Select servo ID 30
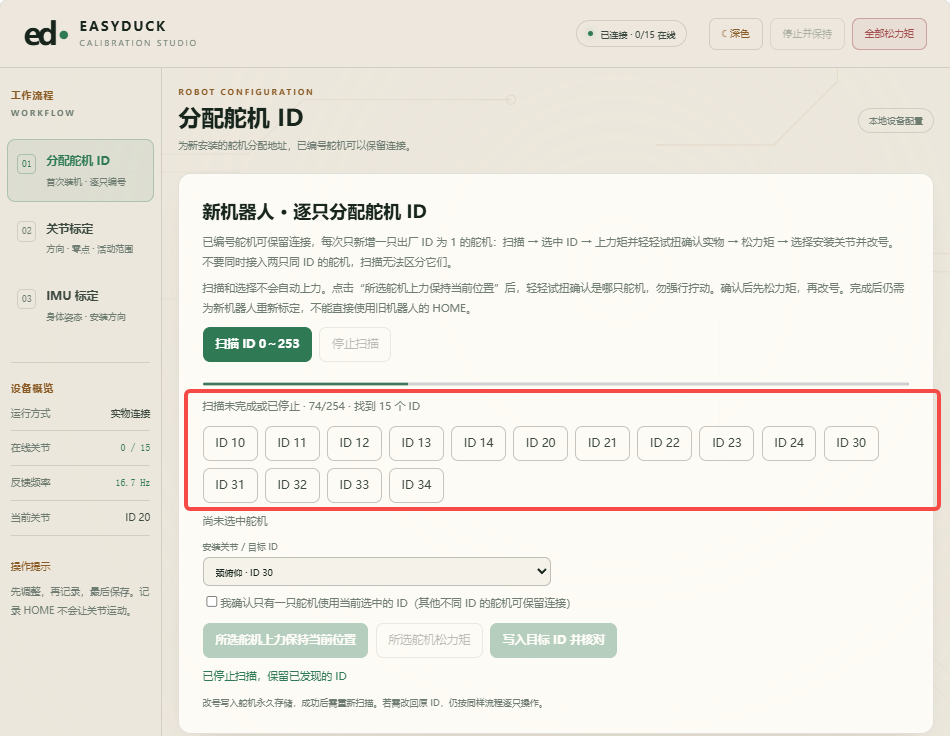The height and width of the screenshot is (736, 950). click(x=851, y=443)
